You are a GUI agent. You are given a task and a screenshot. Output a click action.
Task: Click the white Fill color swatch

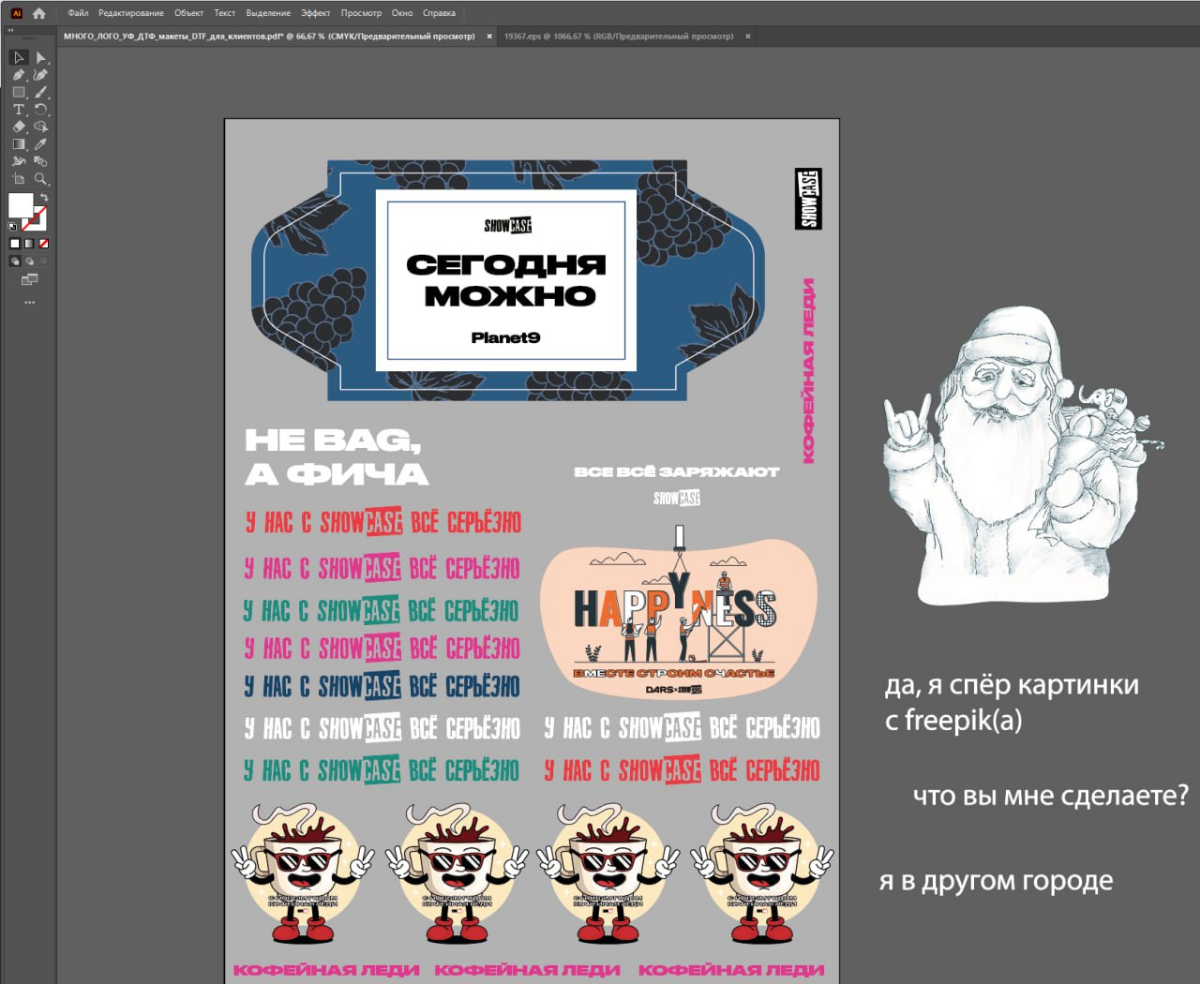tap(19, 205)
